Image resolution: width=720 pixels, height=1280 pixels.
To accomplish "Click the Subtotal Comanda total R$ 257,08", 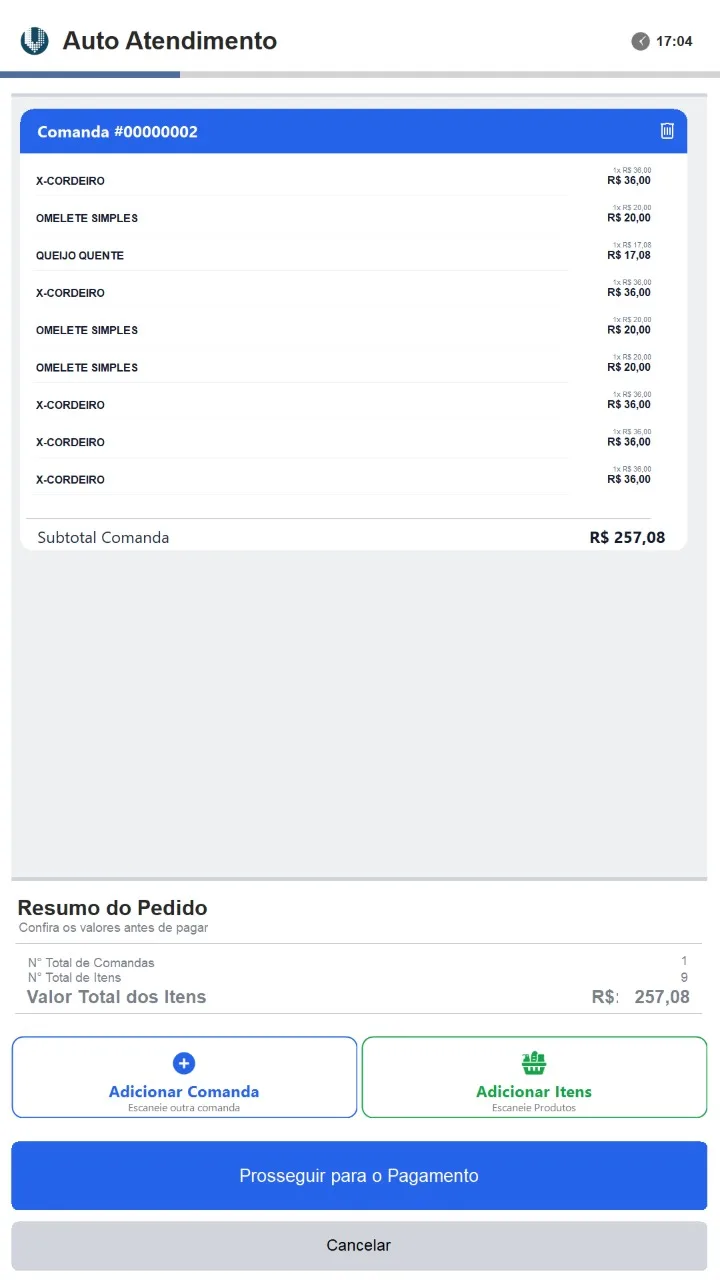I will point(627,537).
